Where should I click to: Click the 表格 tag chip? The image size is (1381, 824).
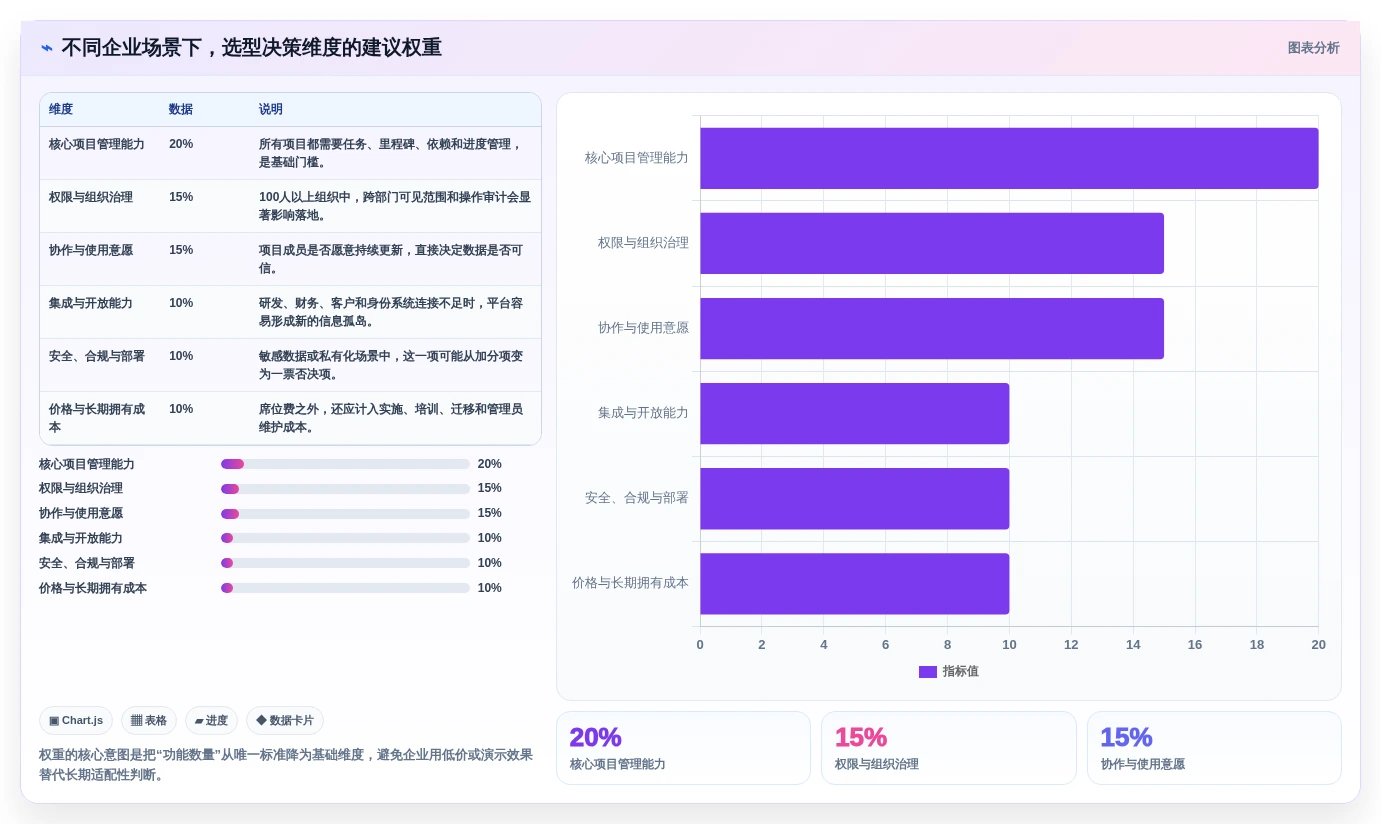click(149, 720)
